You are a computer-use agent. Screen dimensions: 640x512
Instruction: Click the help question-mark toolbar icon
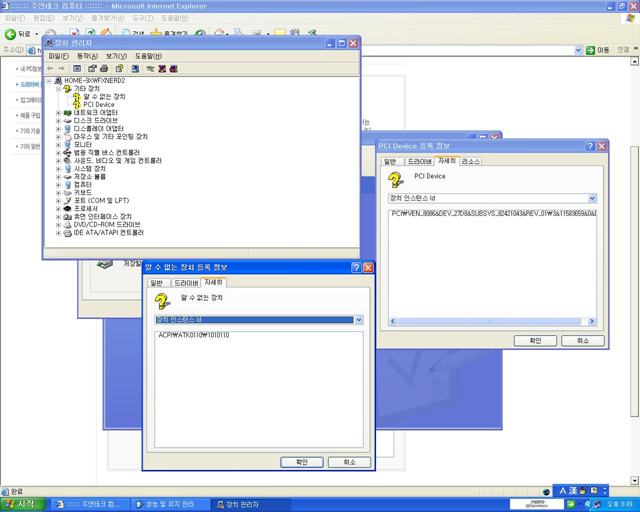[x=119, y=69]
